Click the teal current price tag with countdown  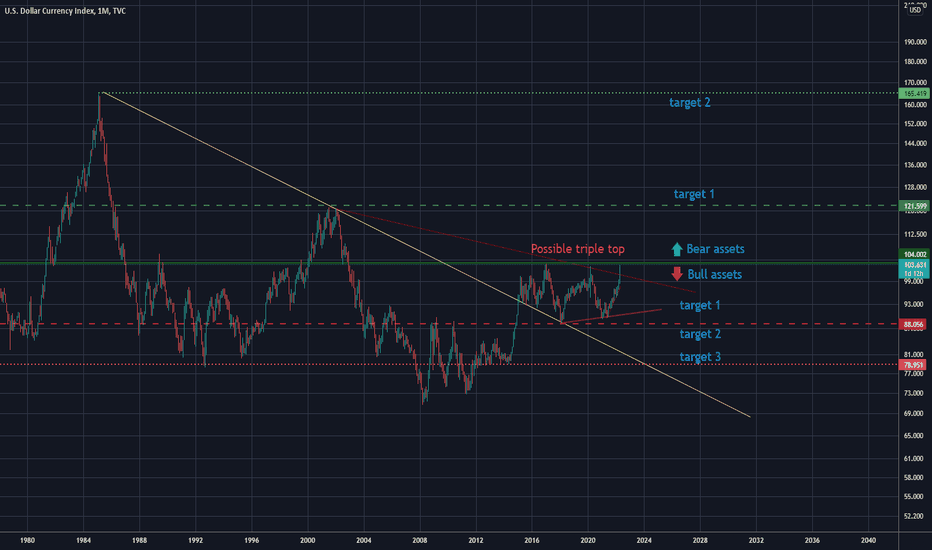914,269
